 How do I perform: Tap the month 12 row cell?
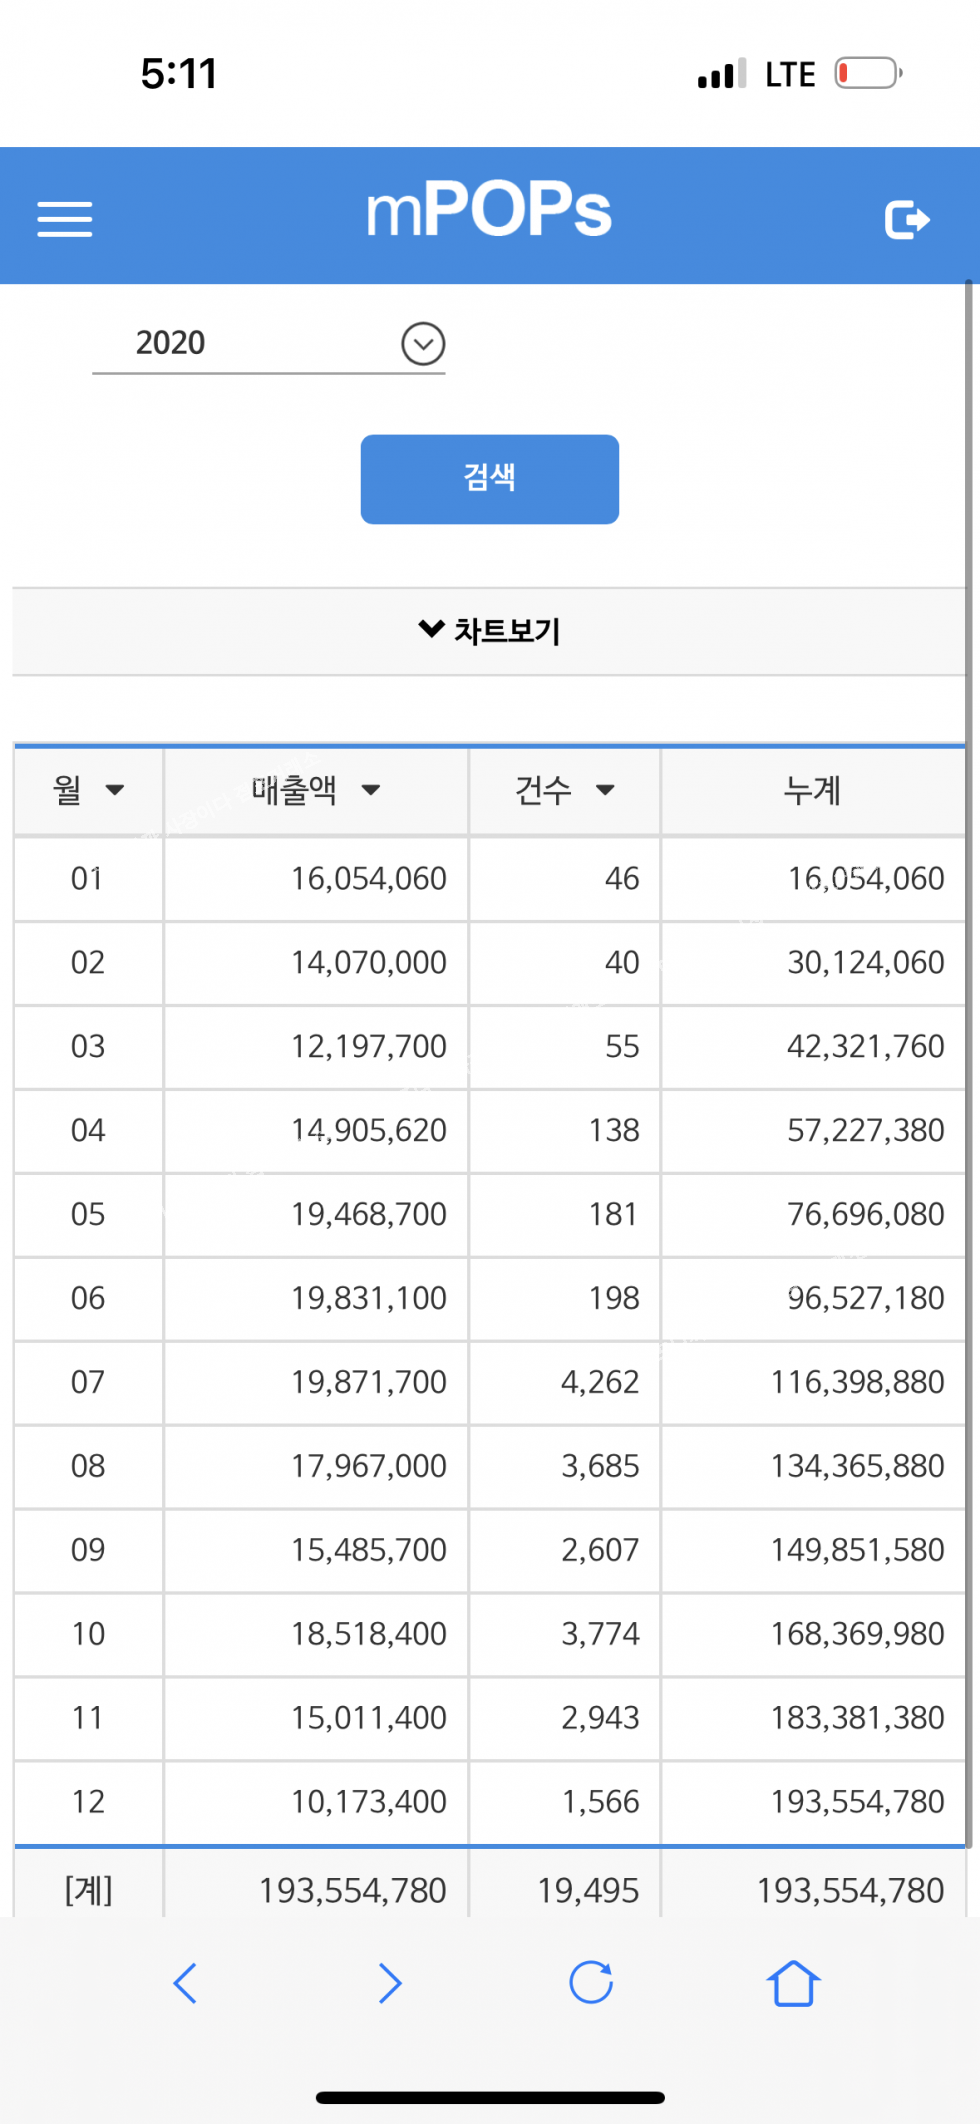(88, 1802)
